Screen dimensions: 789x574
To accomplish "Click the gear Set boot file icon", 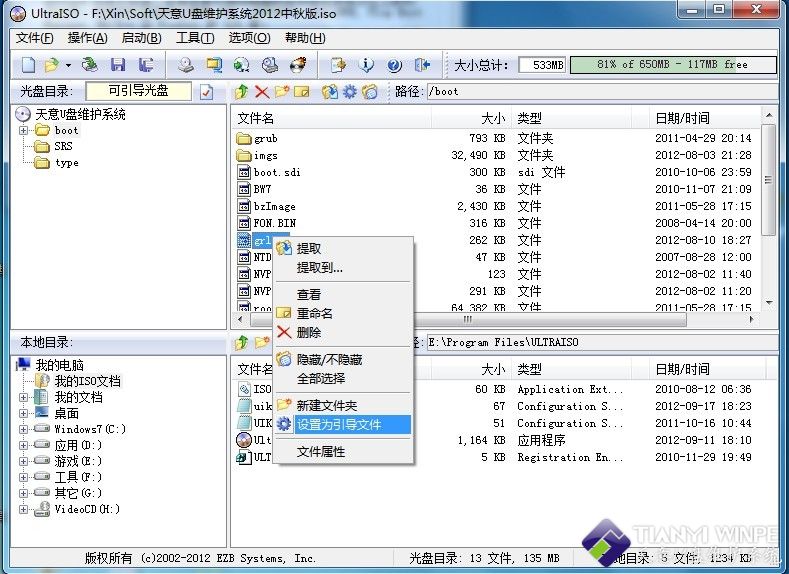I will [350, 91].
